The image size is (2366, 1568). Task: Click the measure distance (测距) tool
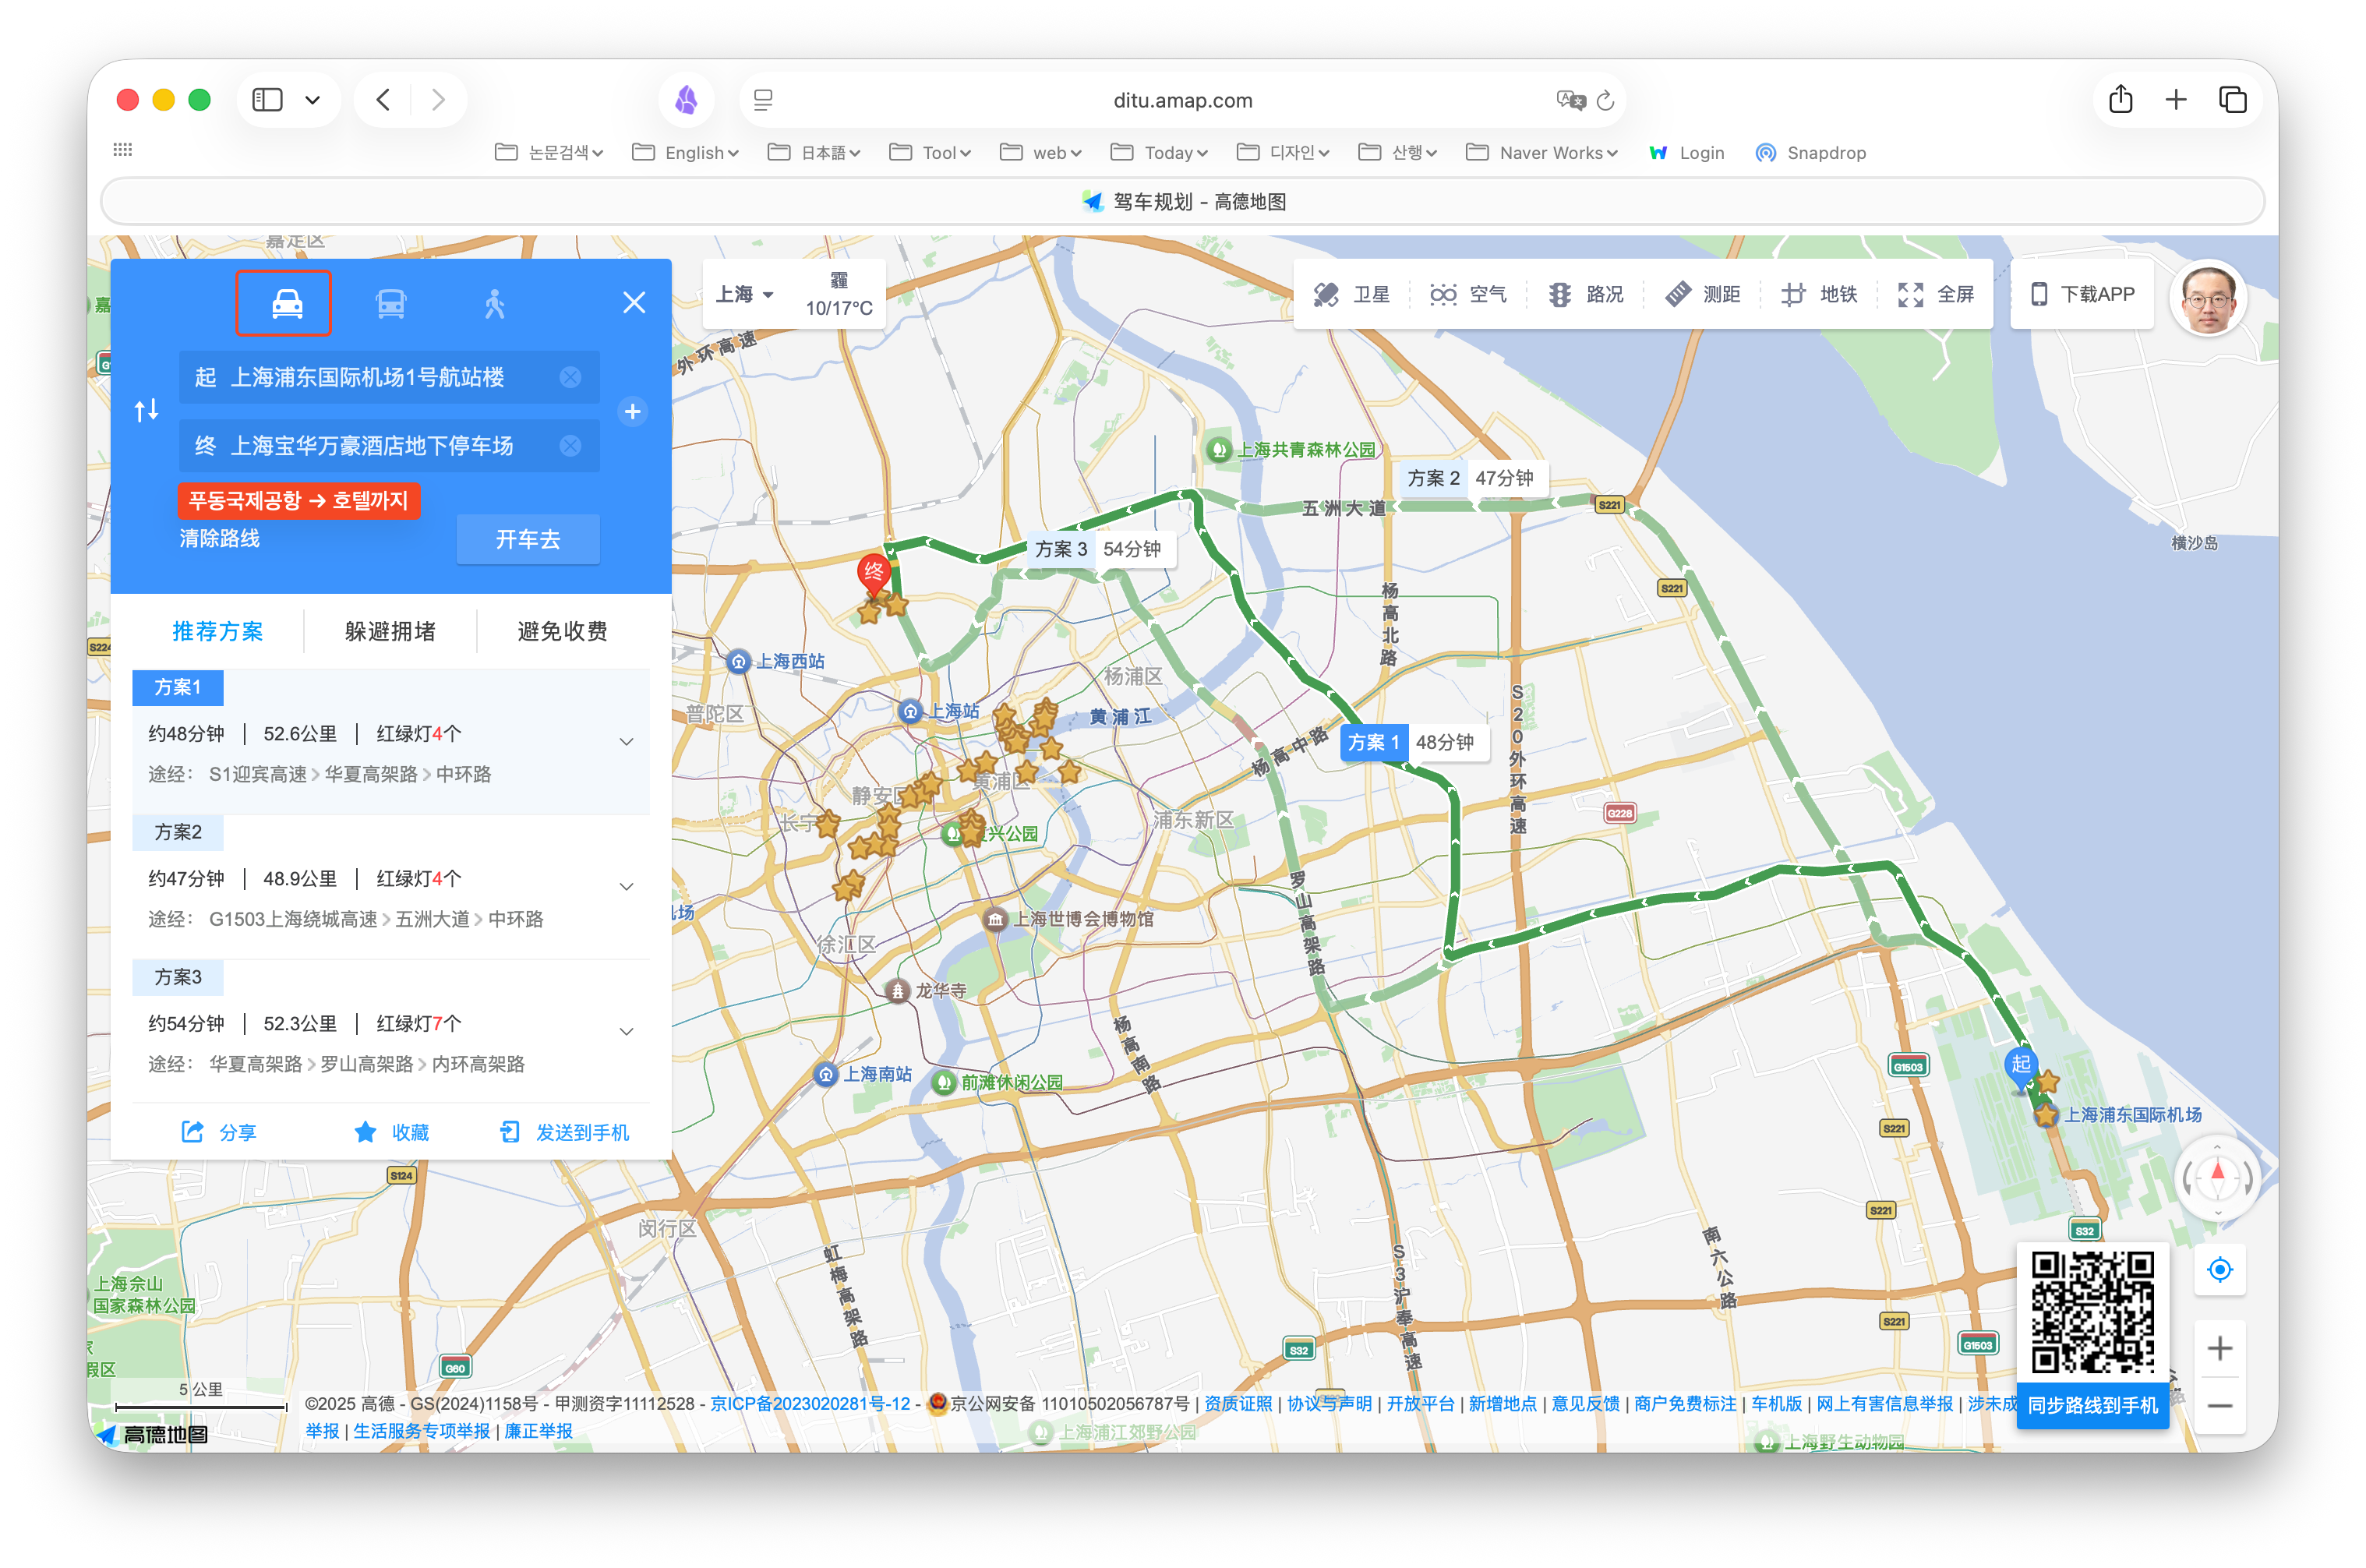[1702, 294]
